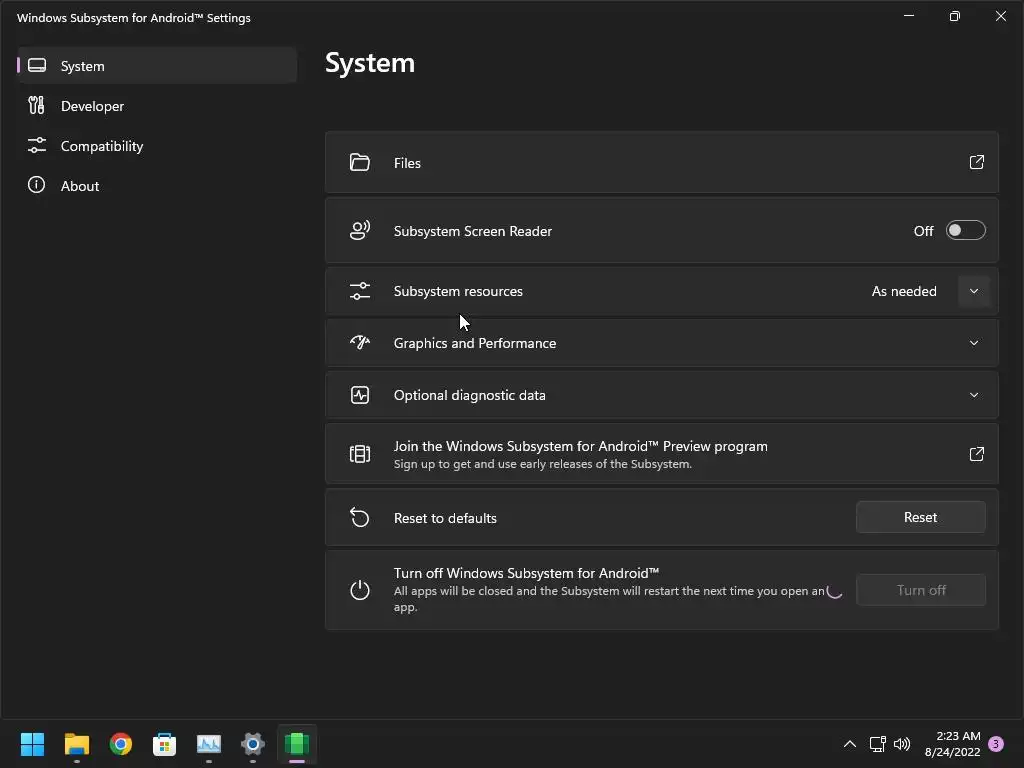Screen dimensions: 1024x768
Task: Expand the Optional diagnostic data section
Action: [x=974, y=395]
